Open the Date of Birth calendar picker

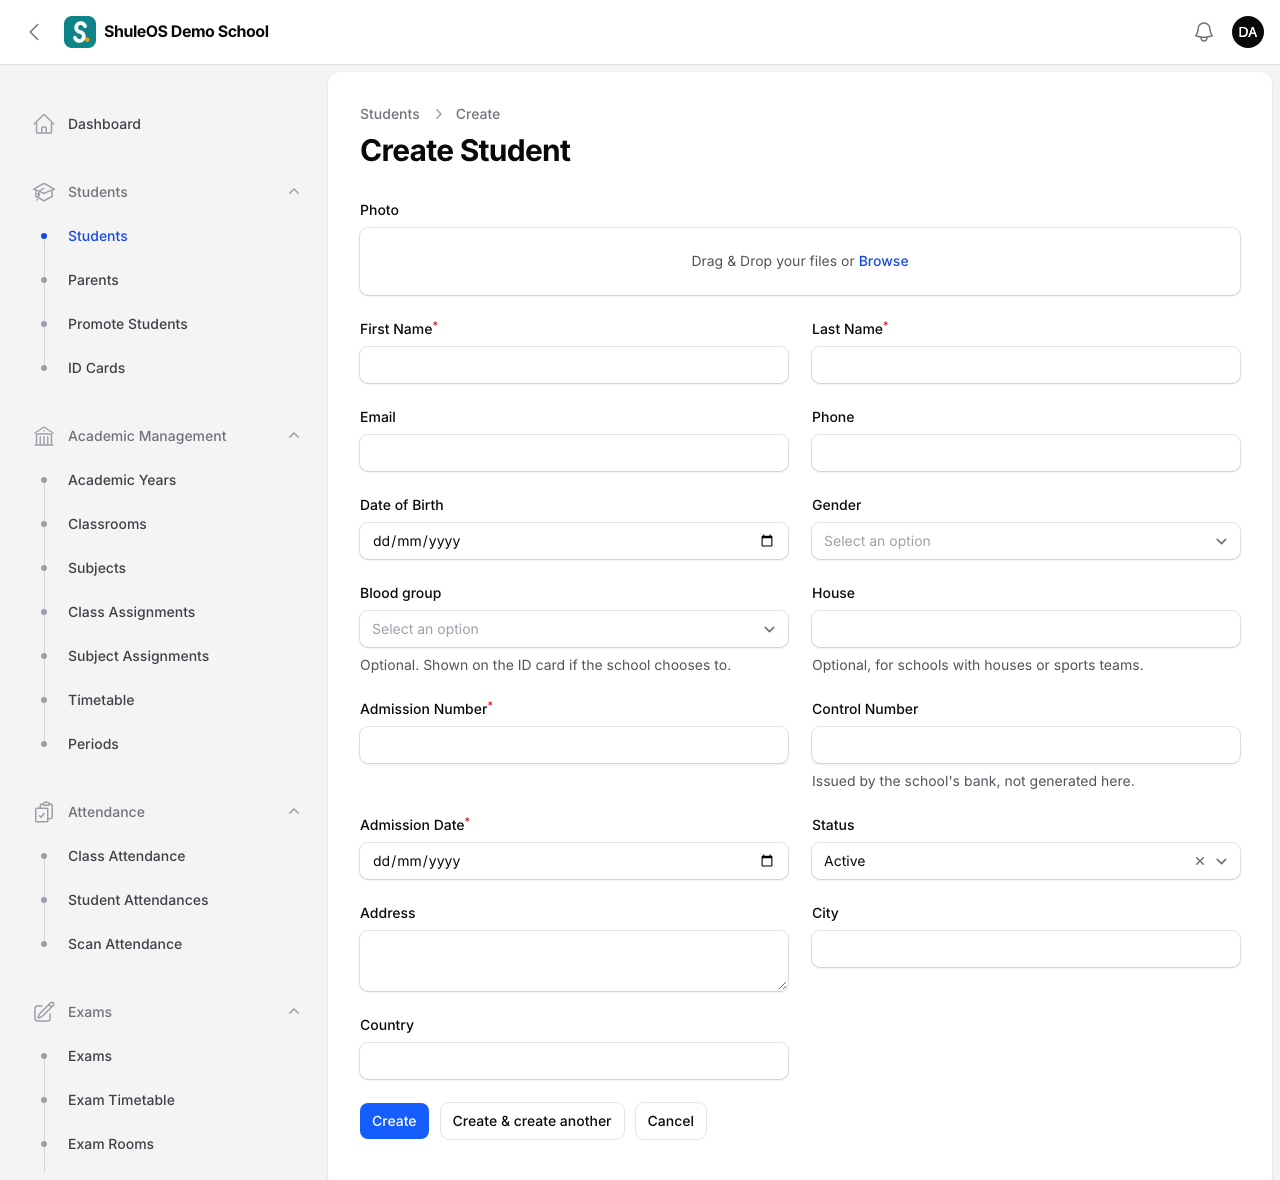(x=767, y=541)
